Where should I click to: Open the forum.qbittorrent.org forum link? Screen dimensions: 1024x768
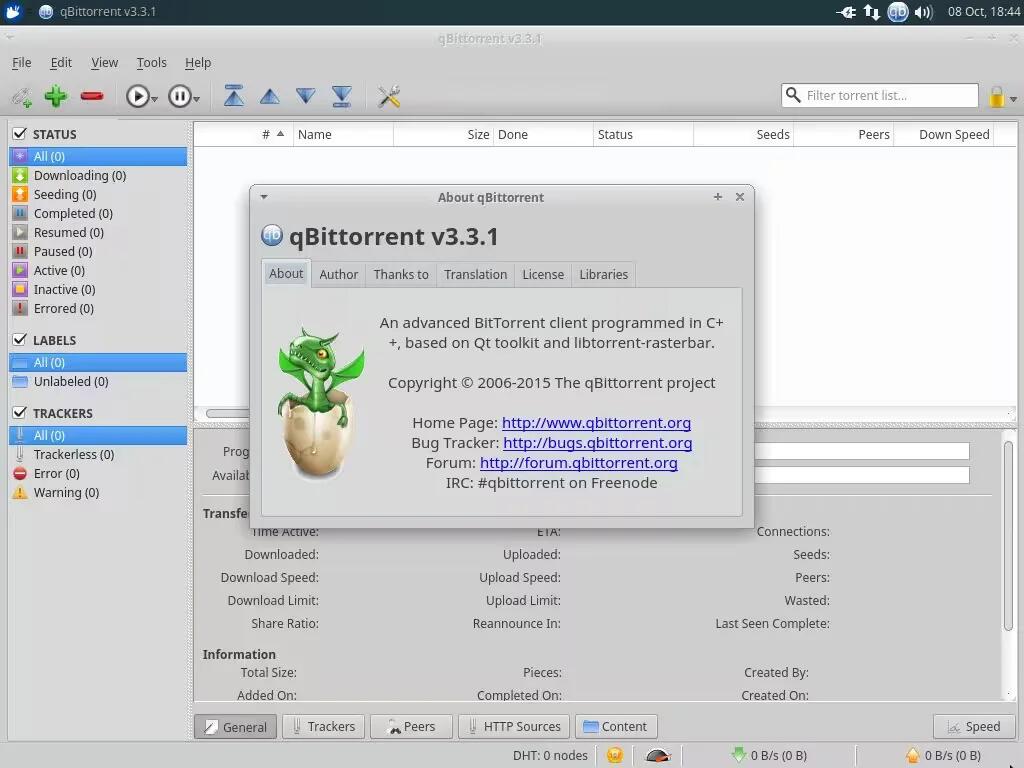579,462
